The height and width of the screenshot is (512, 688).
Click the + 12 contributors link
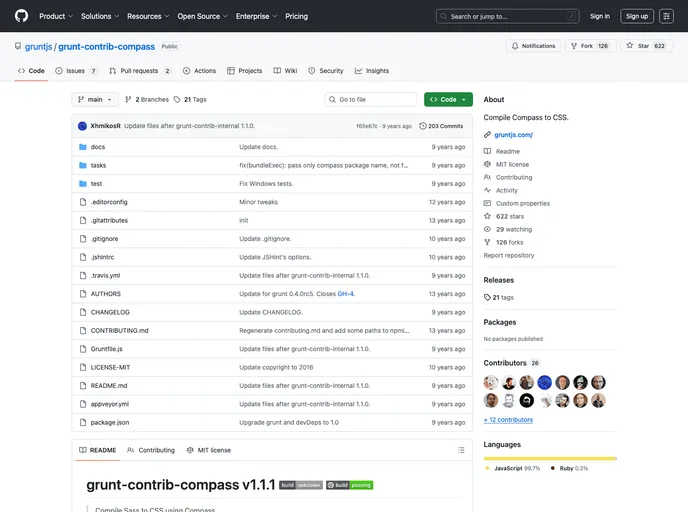click(x=508, y=420)
